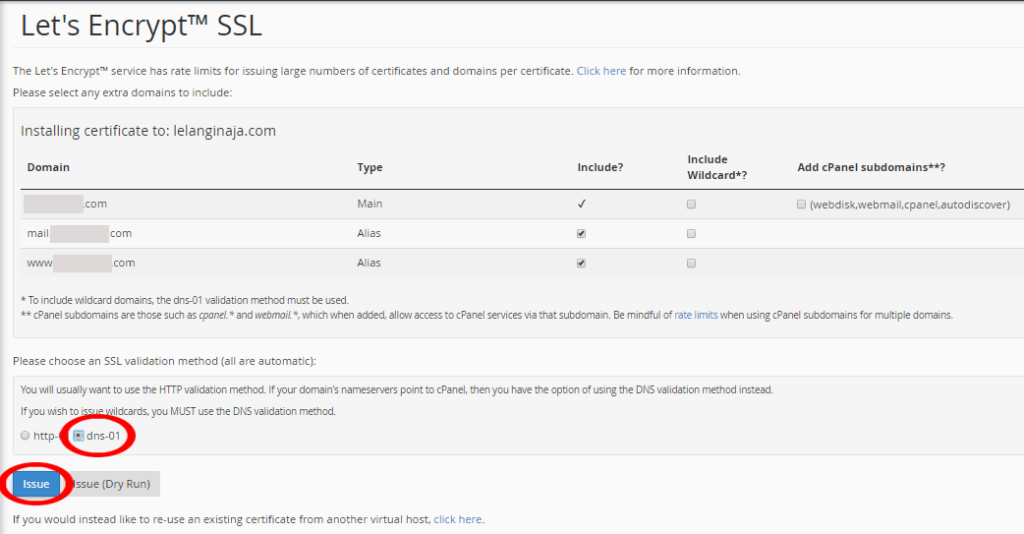This screenshot has height=534, width=1024.
Task: Open the "Click here" rate limits information link
Action: click(601, 71)
